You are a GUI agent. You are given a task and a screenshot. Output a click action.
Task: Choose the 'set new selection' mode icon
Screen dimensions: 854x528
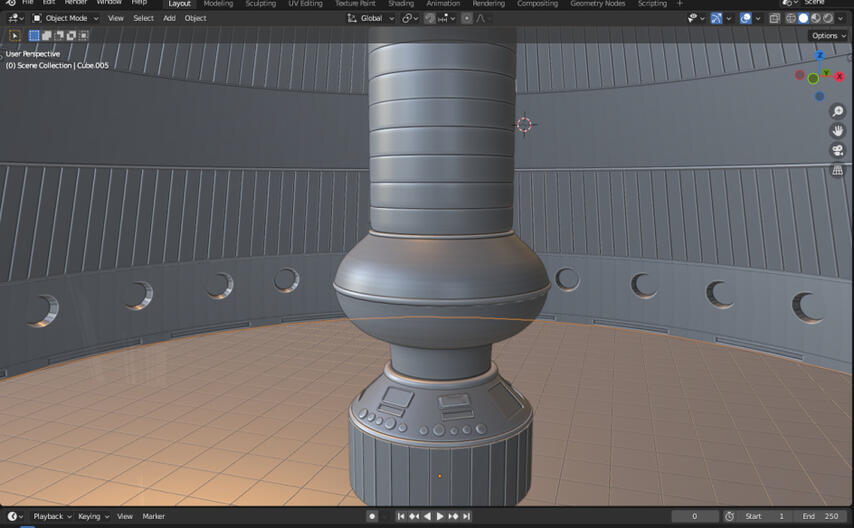click(x=34, y=35)
